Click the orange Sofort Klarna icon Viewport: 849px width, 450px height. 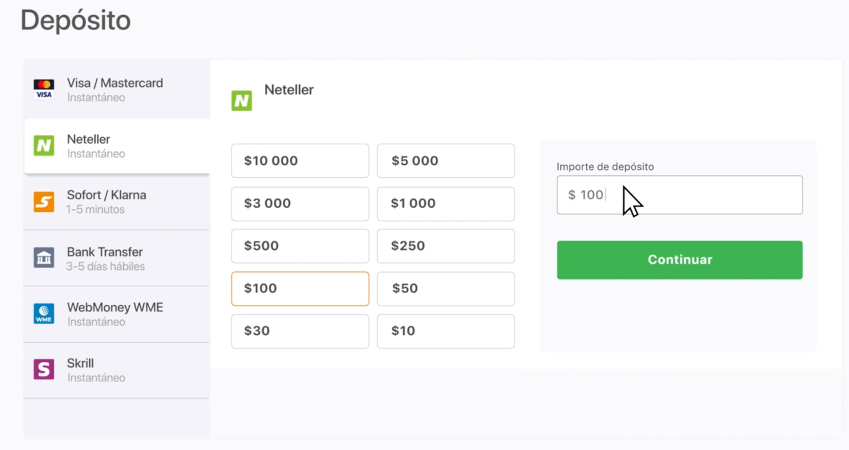tap(44, 202)
